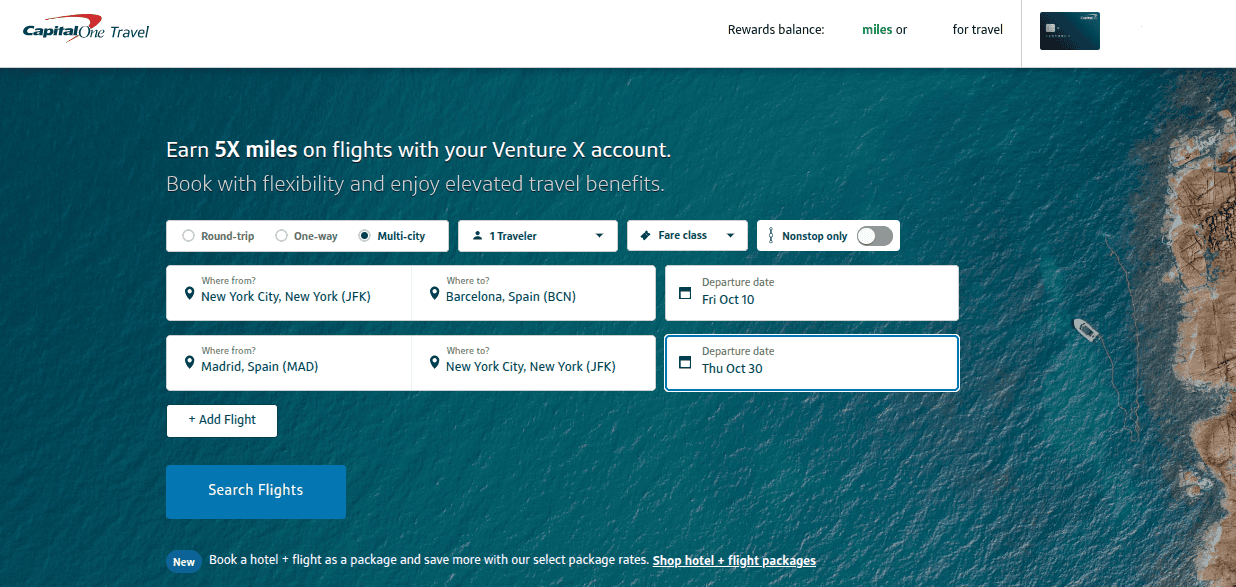Click the seat icon inside the Fare class selector
Image resolution: width=1236 pixels, height=587 pixels.
coord(646,235)
